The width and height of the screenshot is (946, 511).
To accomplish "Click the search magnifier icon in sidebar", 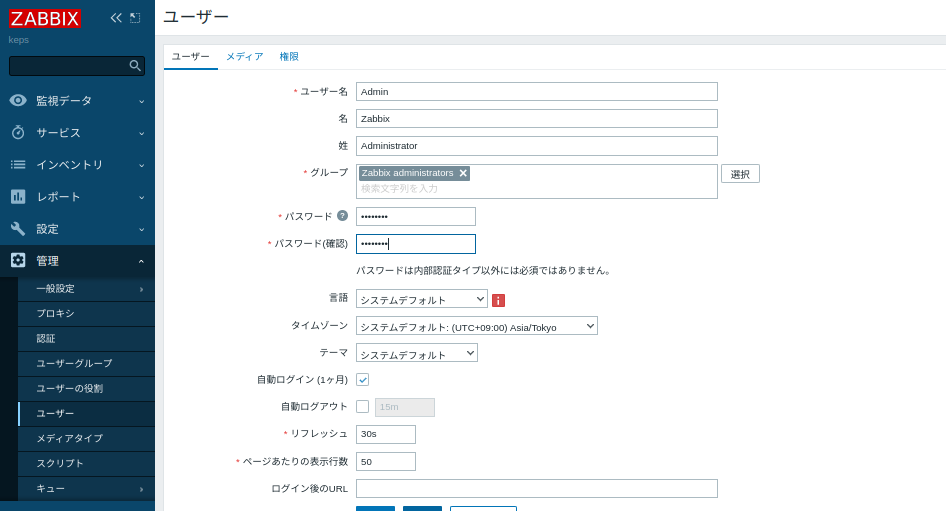I will pyautogui.click(x=135, y=65).
